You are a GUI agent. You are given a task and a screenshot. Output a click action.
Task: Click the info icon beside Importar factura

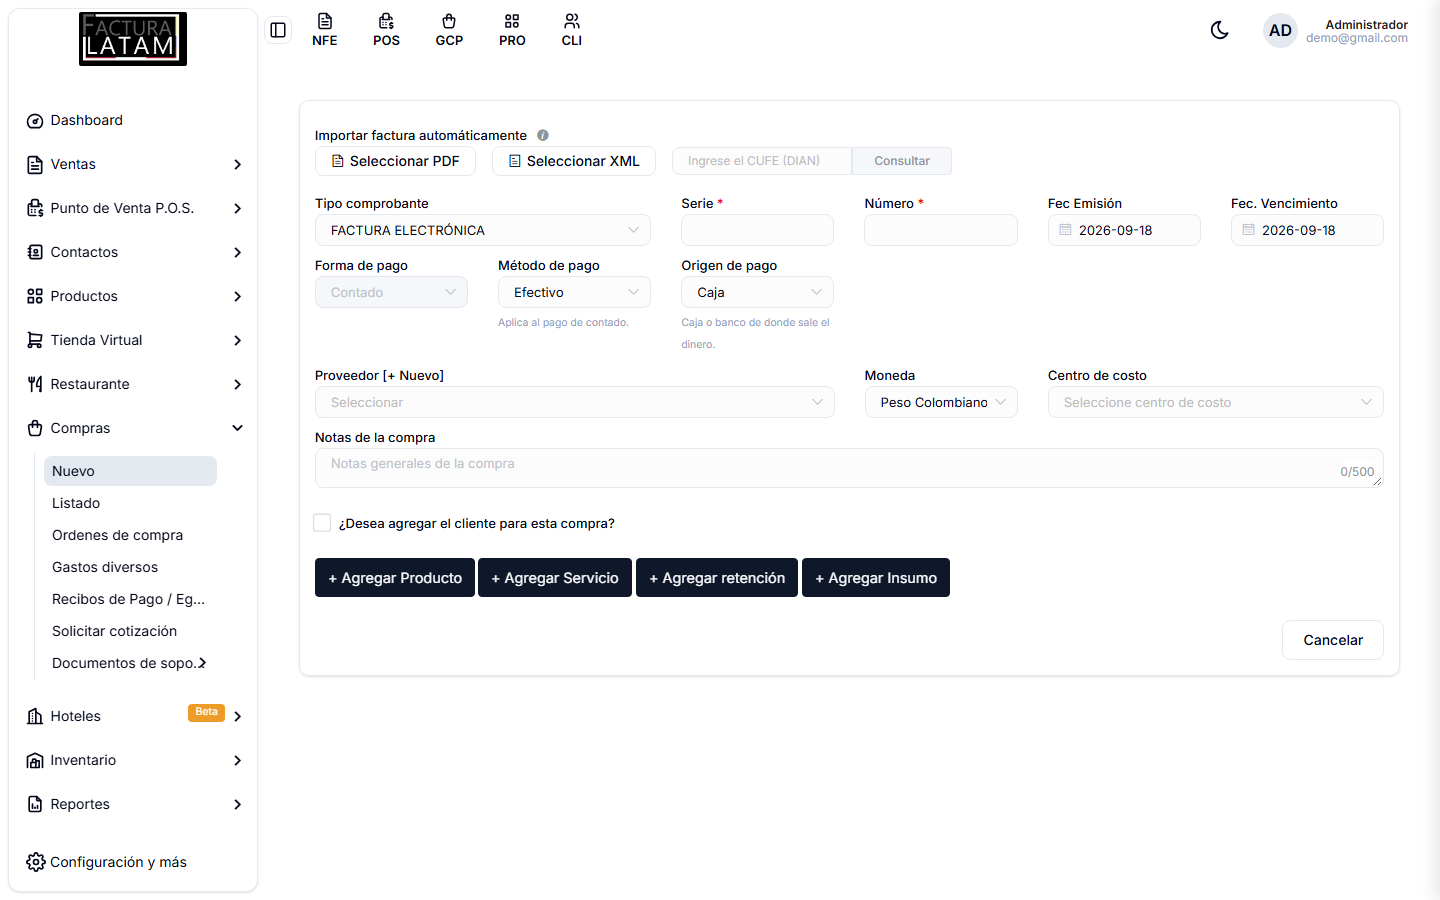(543, 135)
